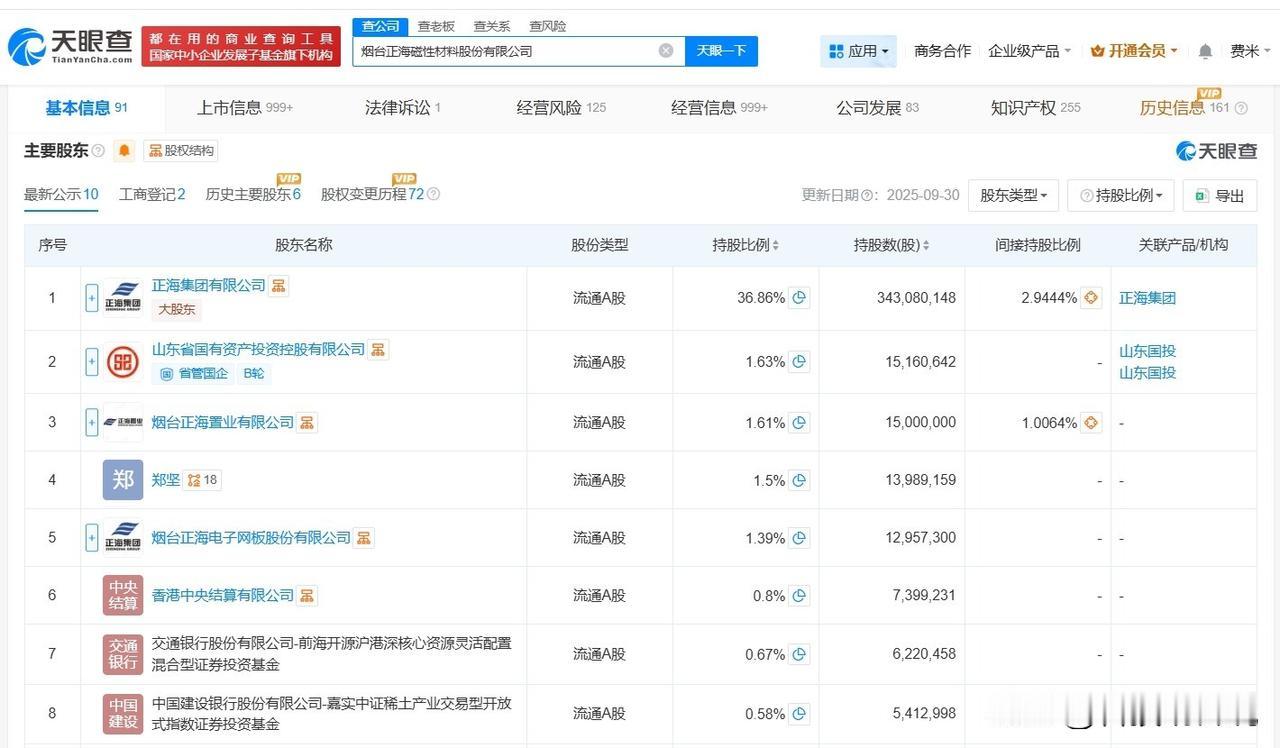Select the 工商登记 sub-tab

pos(151,195)
